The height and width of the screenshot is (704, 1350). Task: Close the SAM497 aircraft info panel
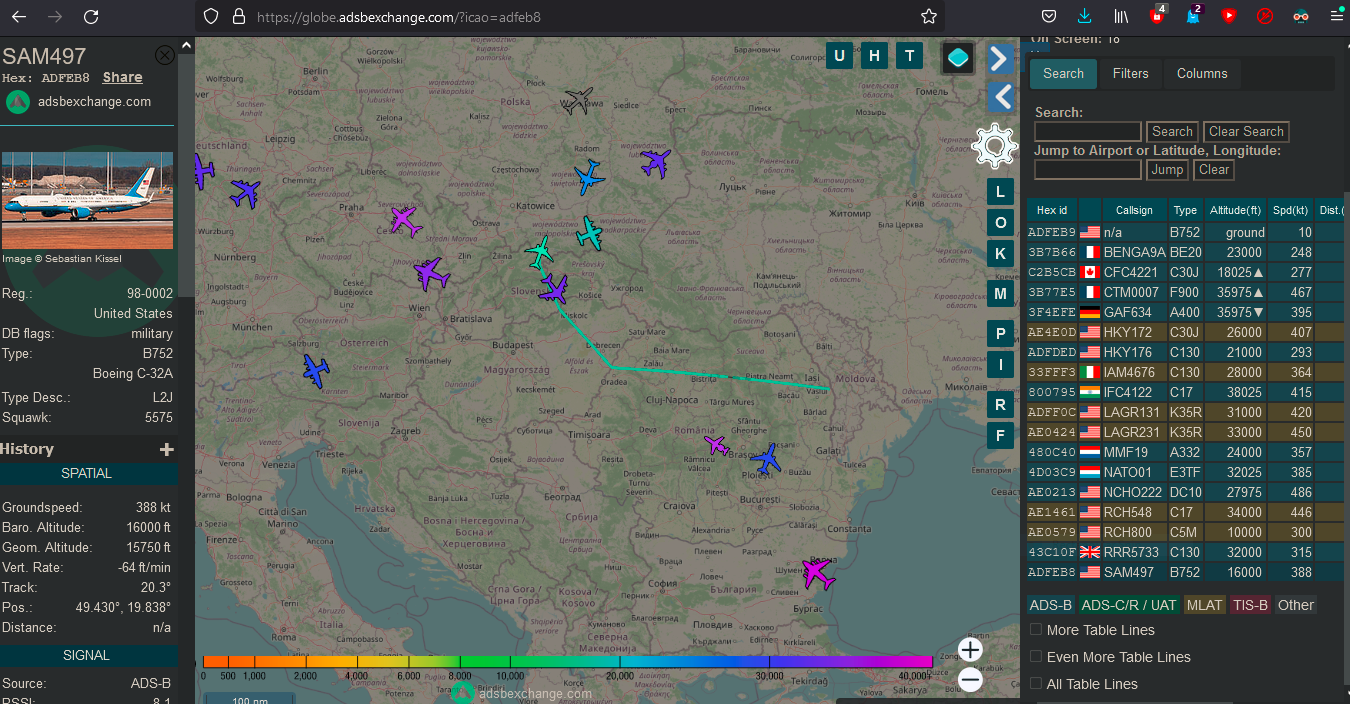(165, 55)
